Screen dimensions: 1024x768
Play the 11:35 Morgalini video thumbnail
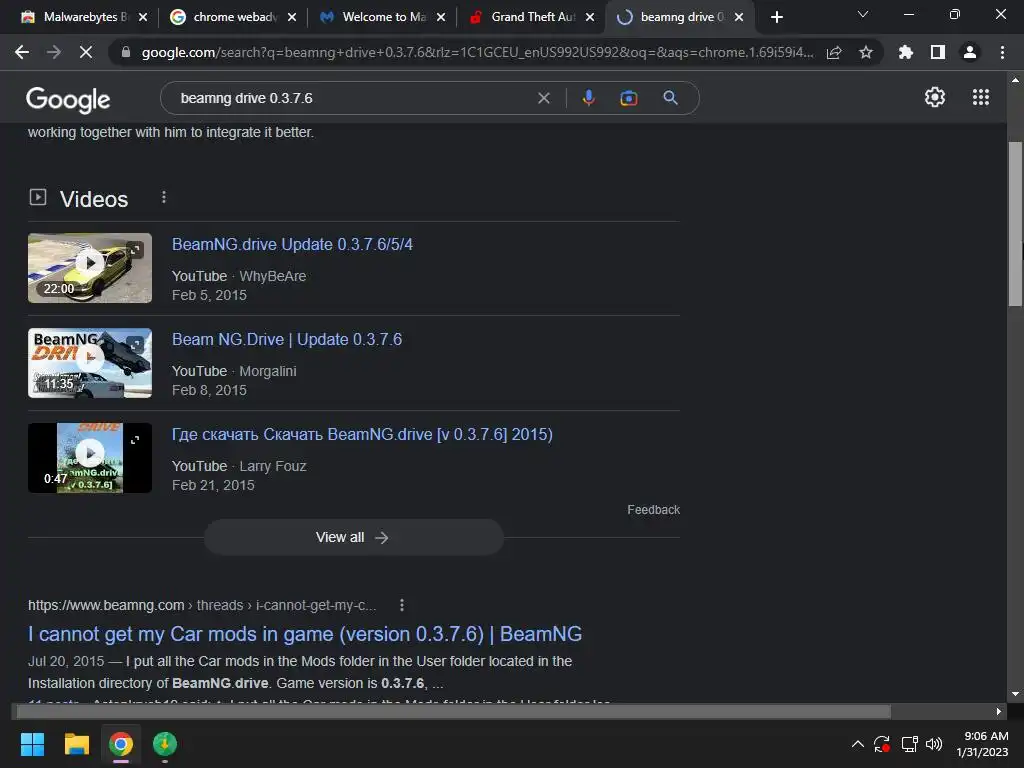89,363
